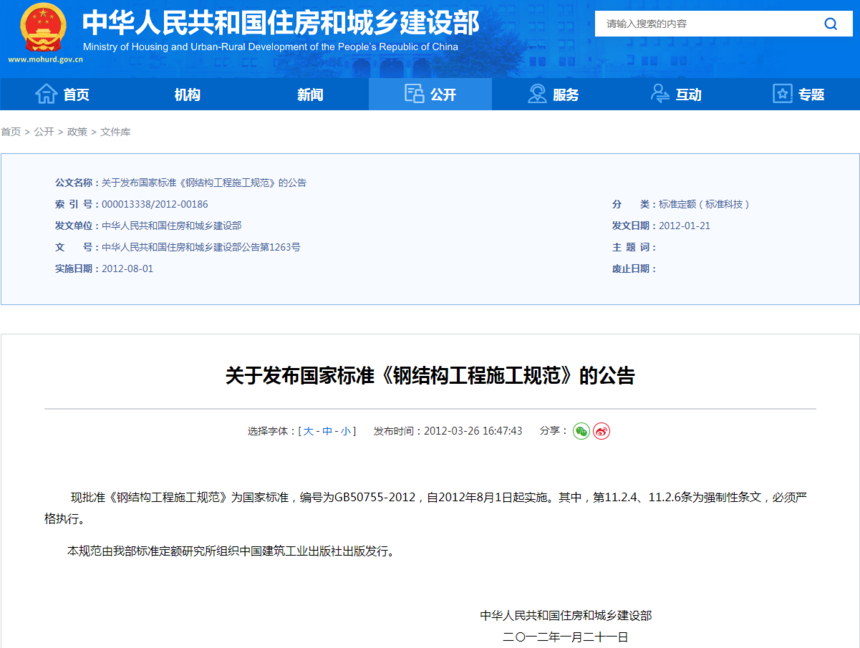
Task: Share article via WeChat icon
Action: coord(581,431)
